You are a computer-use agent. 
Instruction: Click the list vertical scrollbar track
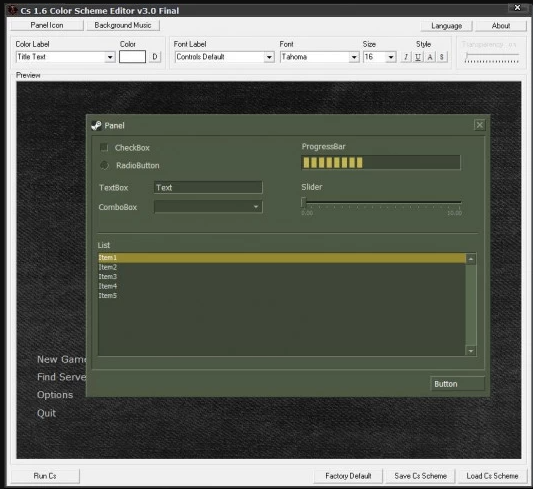471,305
